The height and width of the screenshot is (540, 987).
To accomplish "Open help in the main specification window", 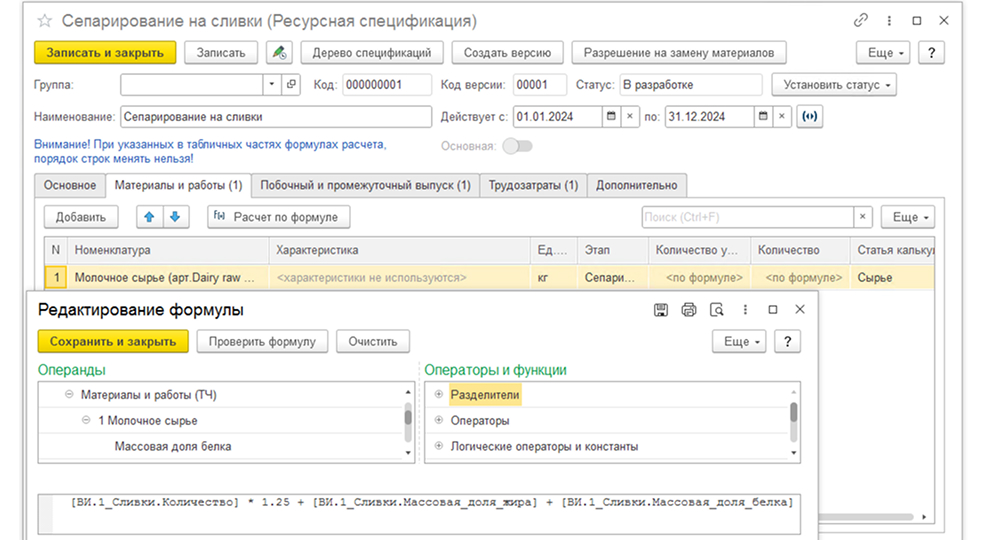I will tap(931, 53).
